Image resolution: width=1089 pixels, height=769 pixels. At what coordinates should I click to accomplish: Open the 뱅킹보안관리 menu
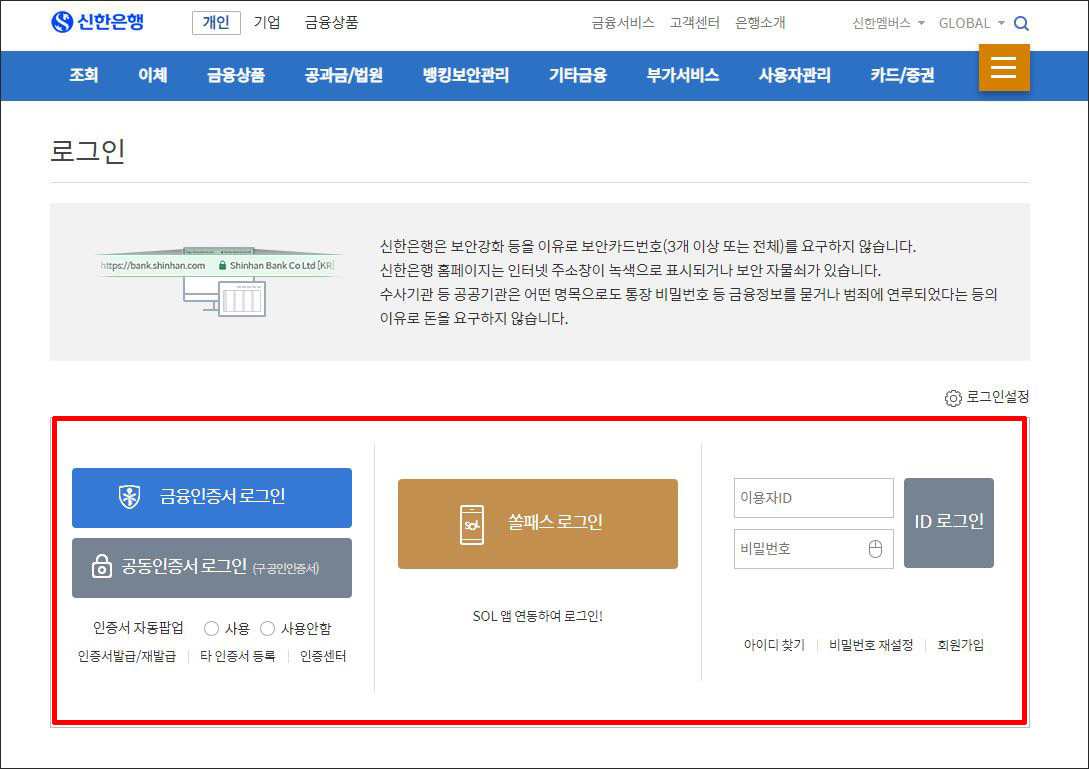coord(466,74)
